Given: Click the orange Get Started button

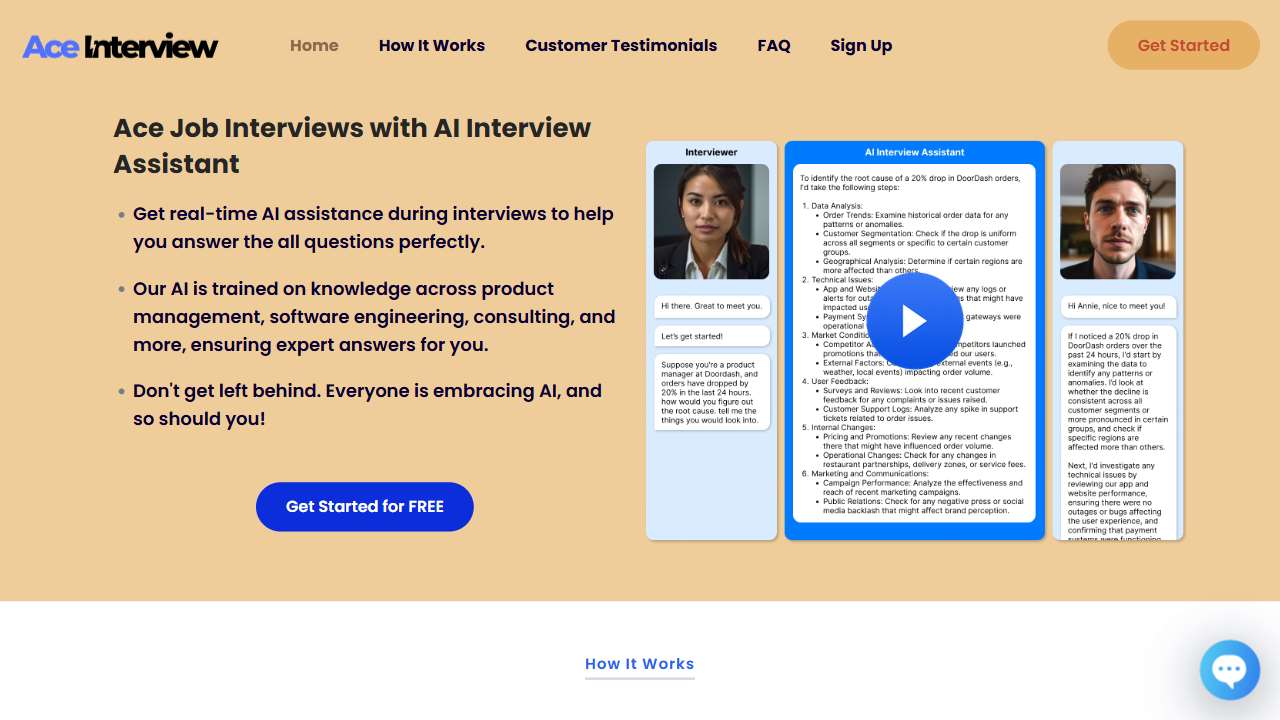Looking at the screenshot, I should pyautogui.click(x=1183, y=45).
